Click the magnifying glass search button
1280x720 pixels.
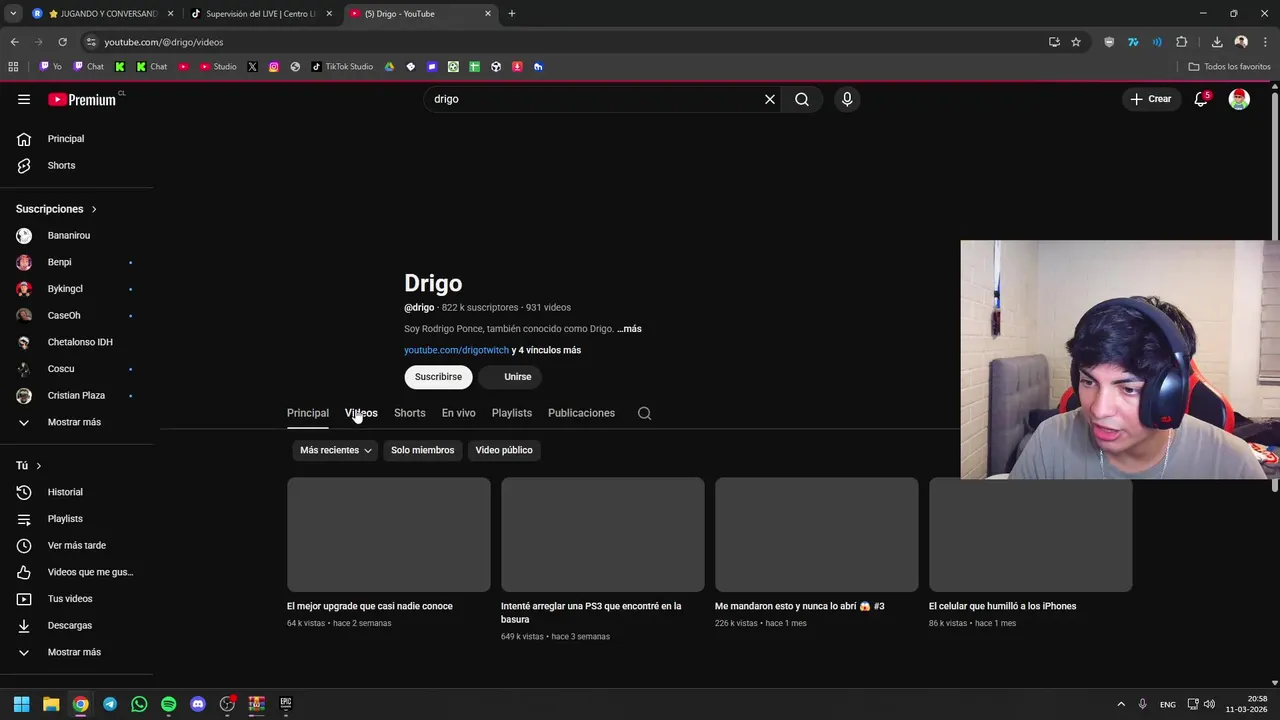pos(802,99)
